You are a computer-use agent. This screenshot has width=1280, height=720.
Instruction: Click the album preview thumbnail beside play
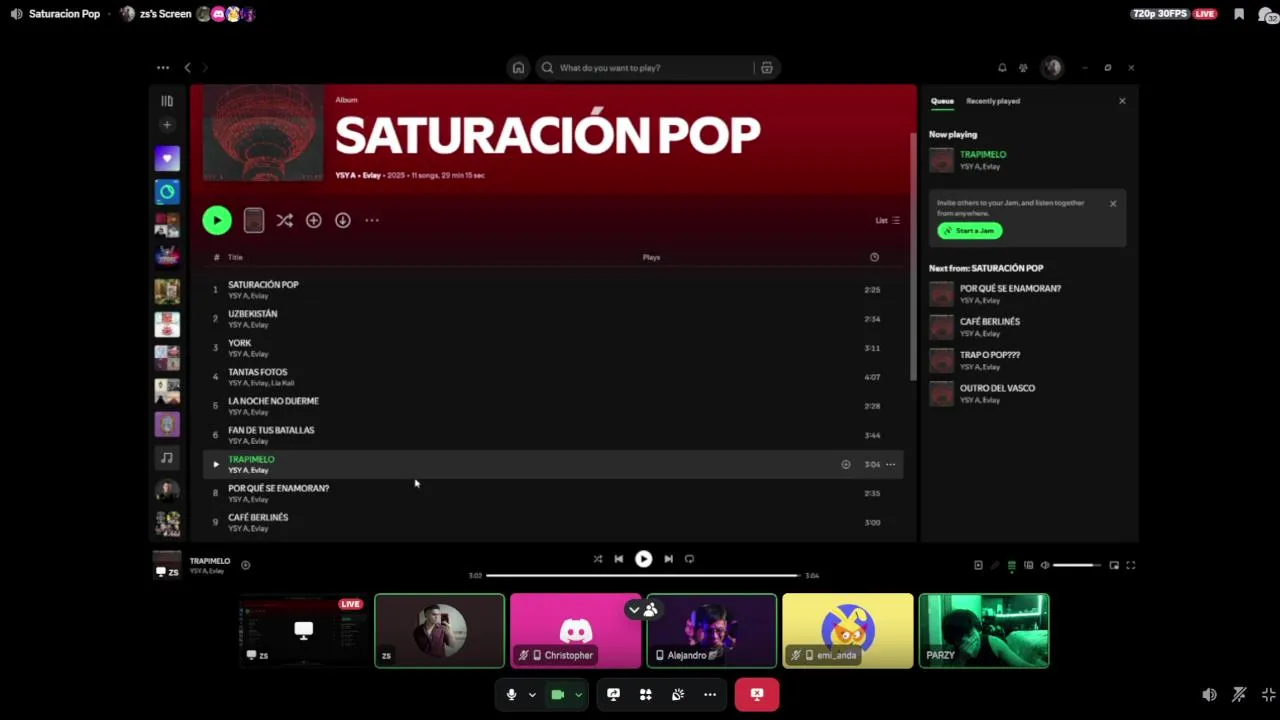pos(254,220)
